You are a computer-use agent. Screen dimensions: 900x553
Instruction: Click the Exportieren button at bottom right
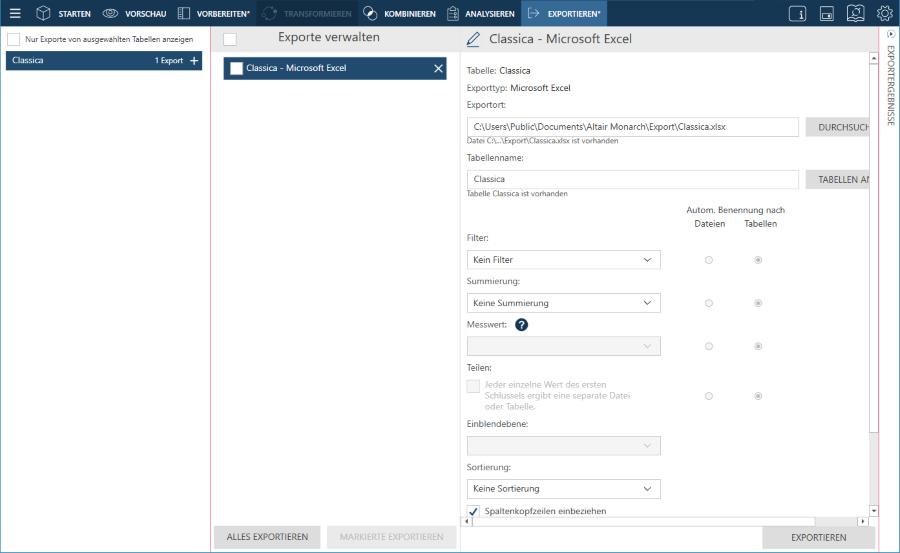818,537
